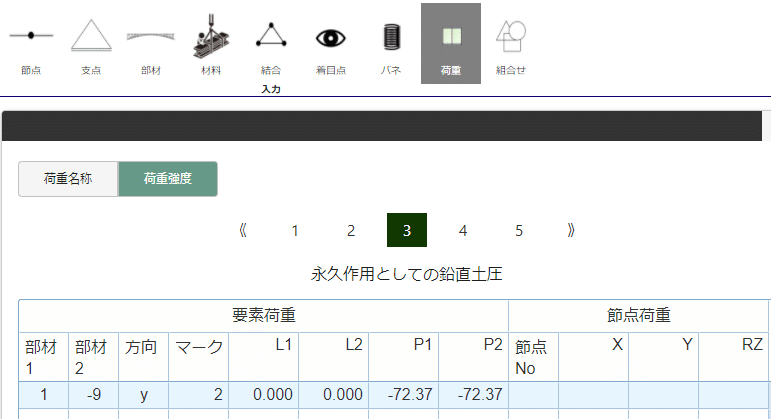771x419 pixels.
Task: Go to load case page 1
Action: pos(295,230)
